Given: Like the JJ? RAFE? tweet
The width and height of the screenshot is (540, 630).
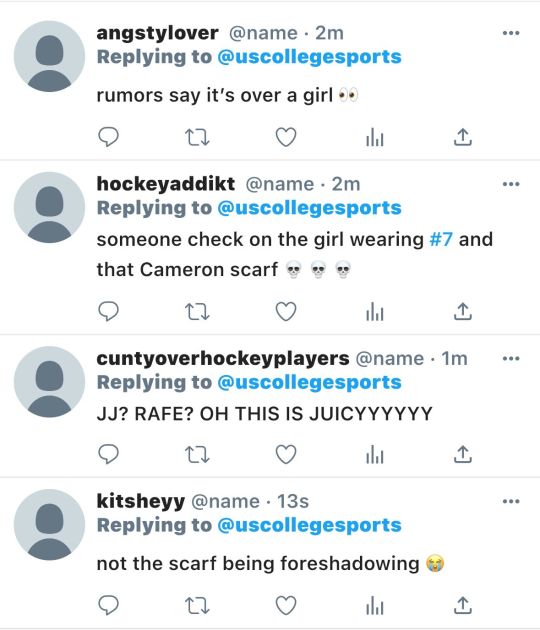Looking at the screenshot, I should [x=286, y=454].
